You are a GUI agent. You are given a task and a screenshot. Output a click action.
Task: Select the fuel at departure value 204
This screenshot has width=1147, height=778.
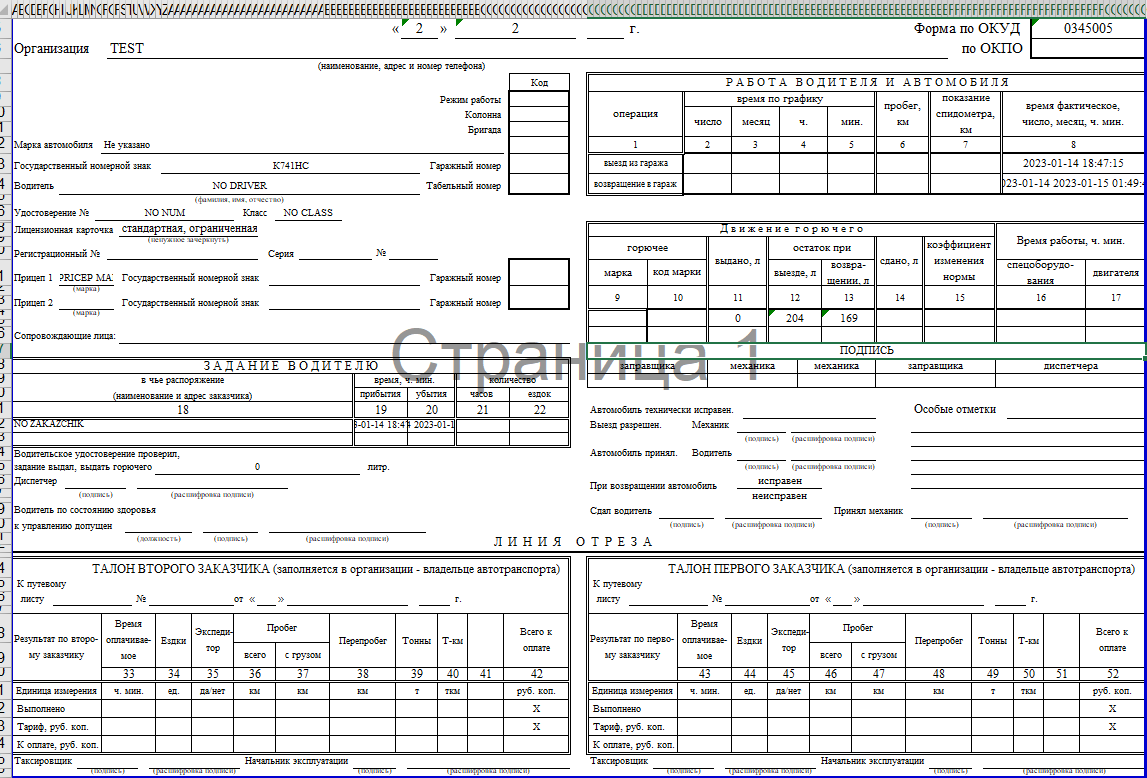(x=795, y=318)
